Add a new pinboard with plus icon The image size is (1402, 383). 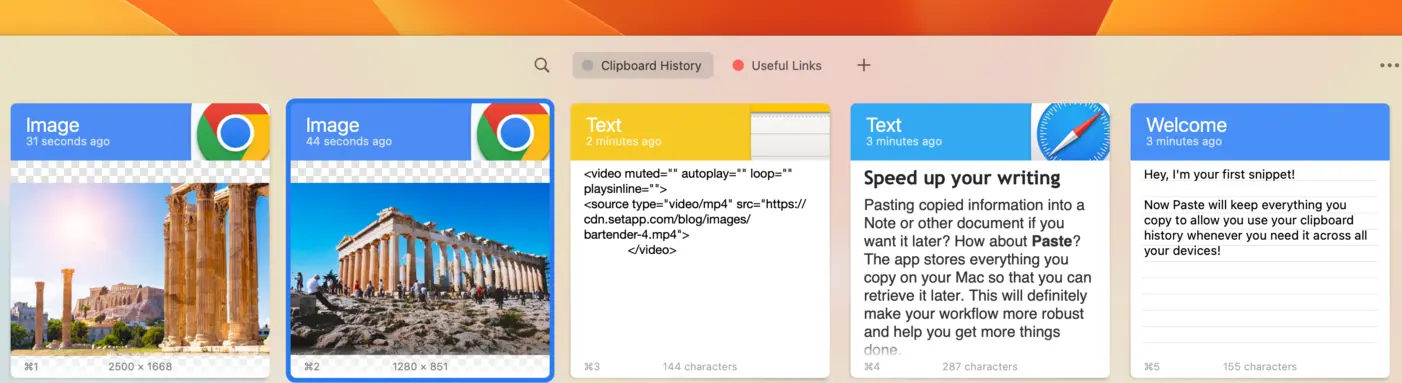[864, 65]
